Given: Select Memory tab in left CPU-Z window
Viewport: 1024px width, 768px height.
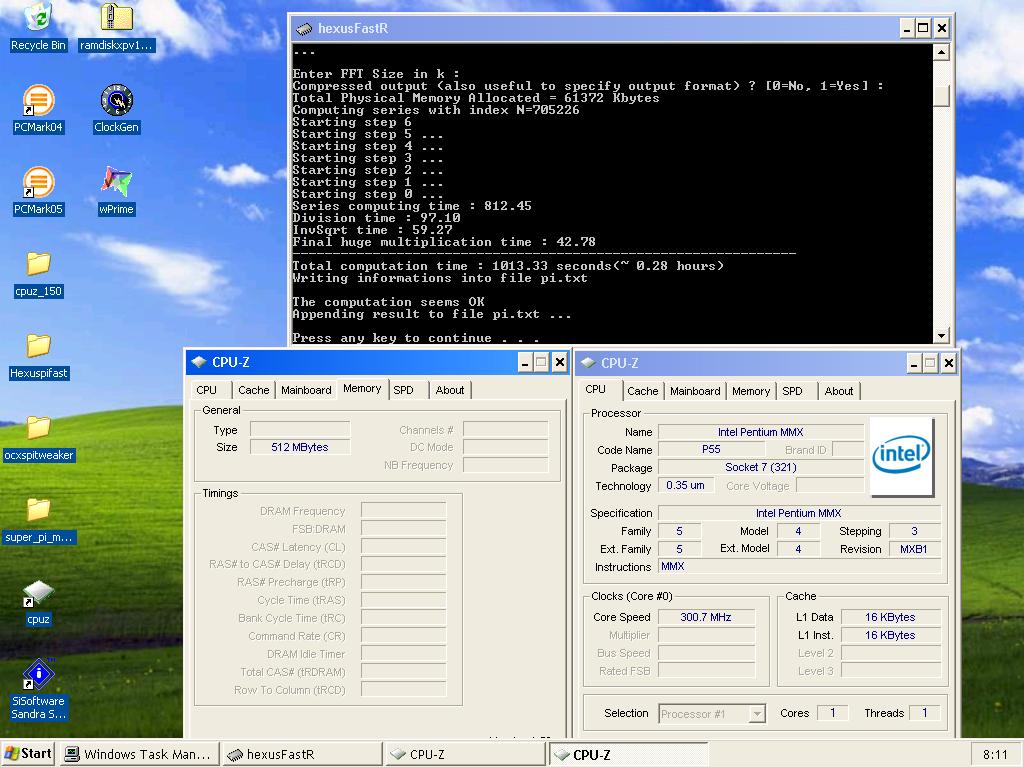Looking at the screenshot, I should (362, 389).
